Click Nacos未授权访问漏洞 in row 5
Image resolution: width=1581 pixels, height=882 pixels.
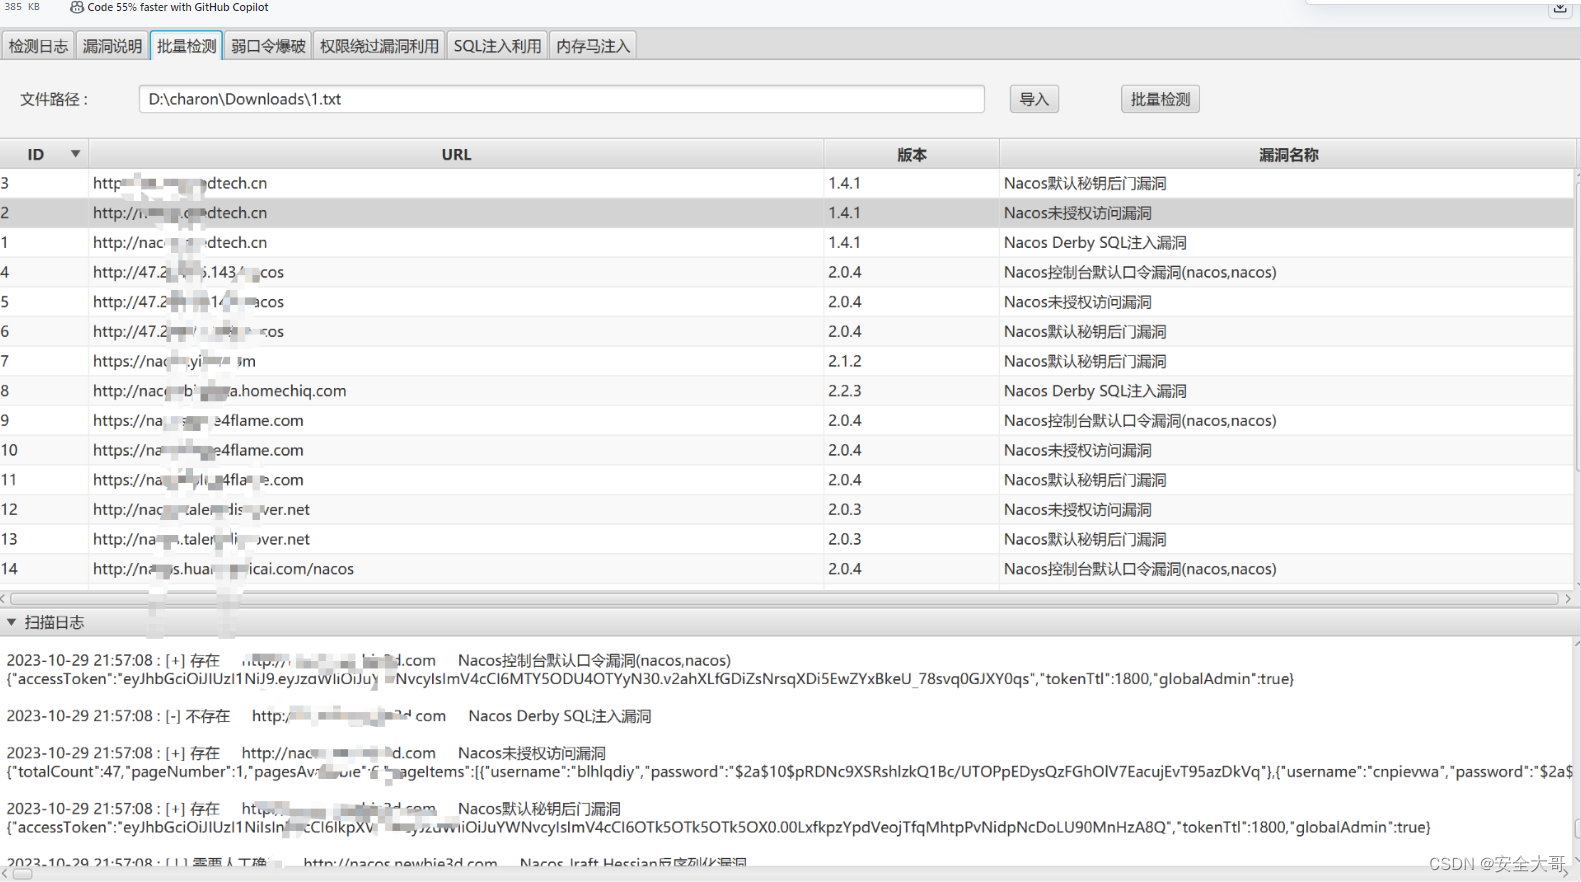pos(1078,302)
